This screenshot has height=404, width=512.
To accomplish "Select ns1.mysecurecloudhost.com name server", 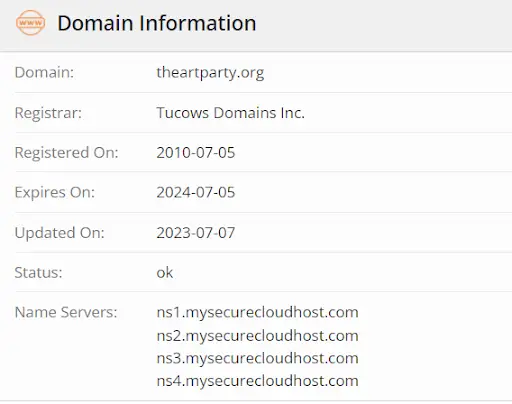I will (x=257, y=312).
